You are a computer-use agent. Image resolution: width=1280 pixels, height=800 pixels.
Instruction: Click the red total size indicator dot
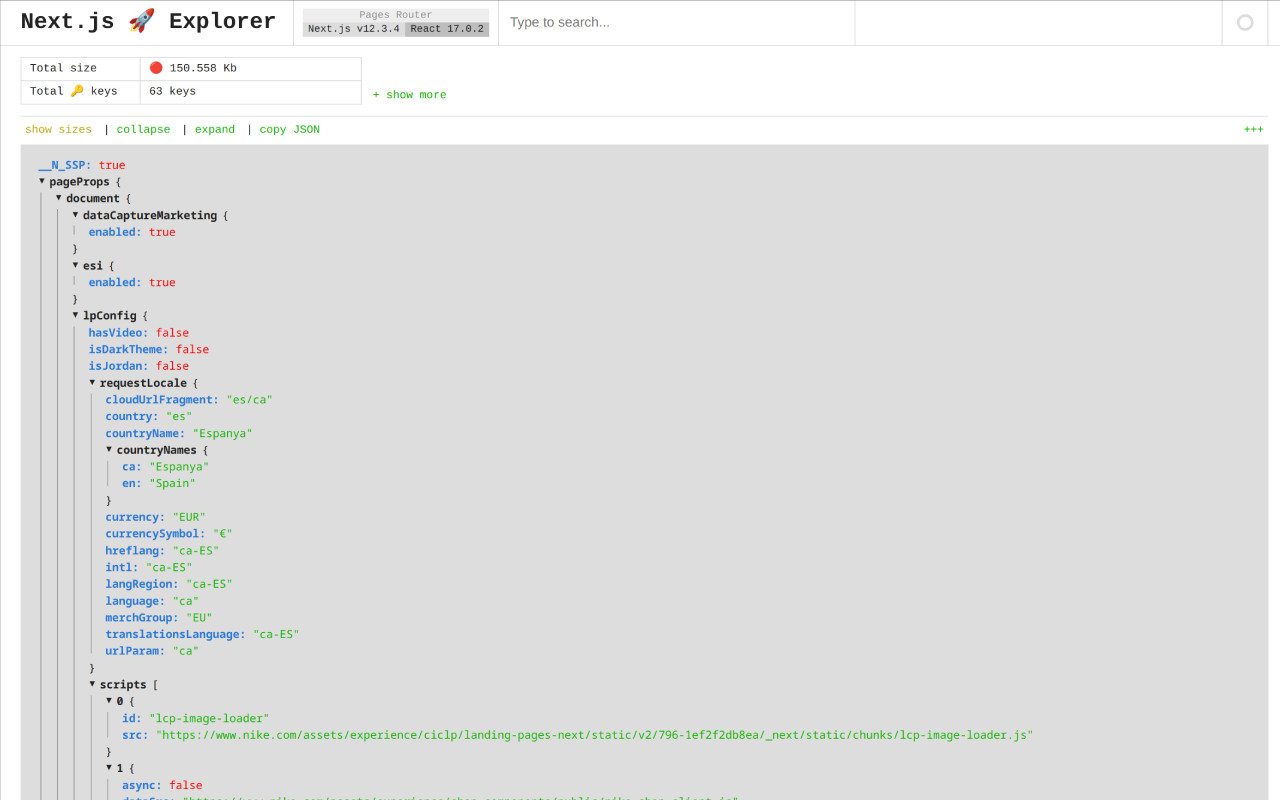[157, 68]
